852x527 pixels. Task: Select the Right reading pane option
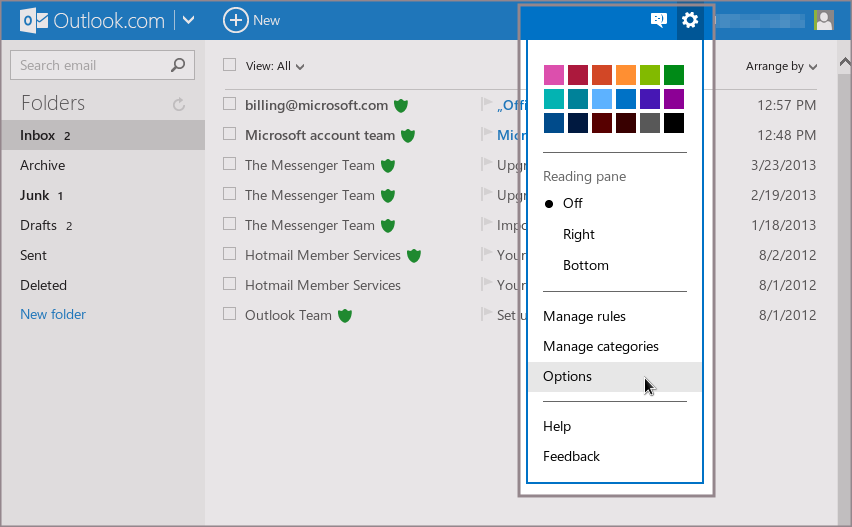click(578, 234)
